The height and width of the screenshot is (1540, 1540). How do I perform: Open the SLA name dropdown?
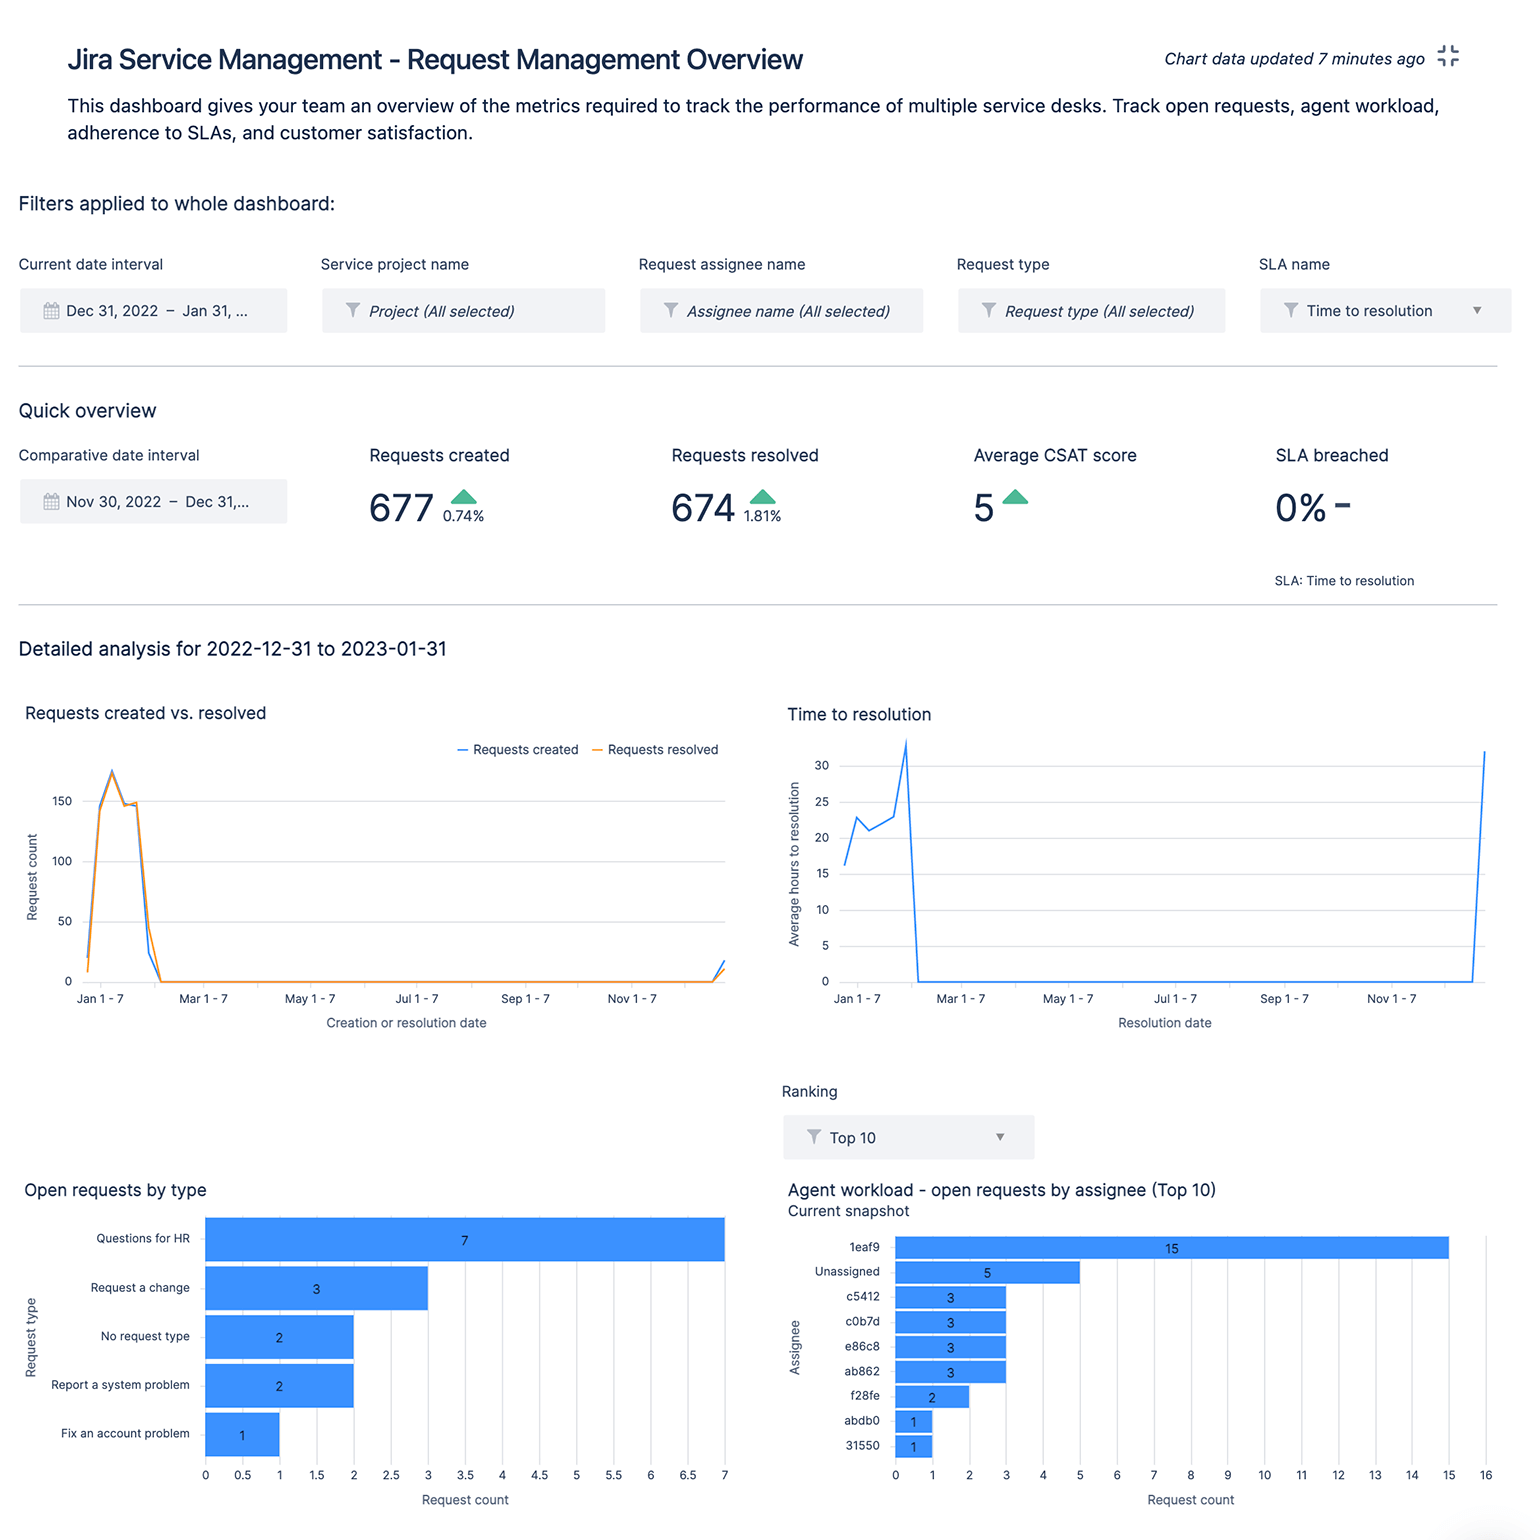point(1477,310)
